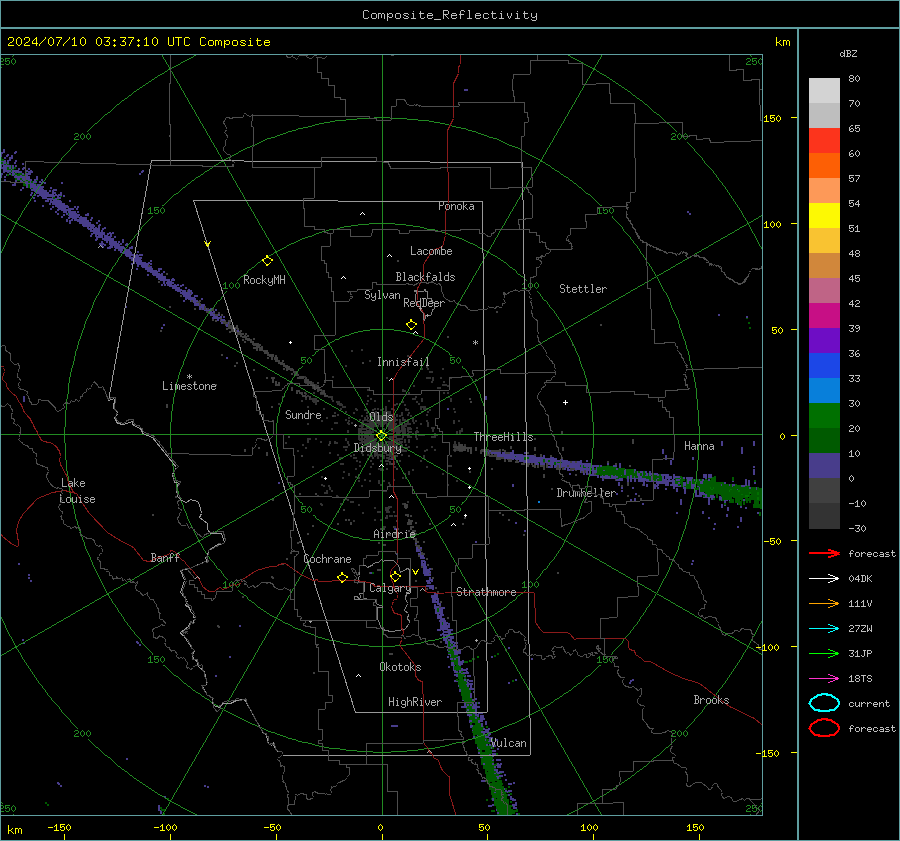This screenshot has width=900, height=841.
Task: Click the Blackfalds city label
Action: coord(425,277)
